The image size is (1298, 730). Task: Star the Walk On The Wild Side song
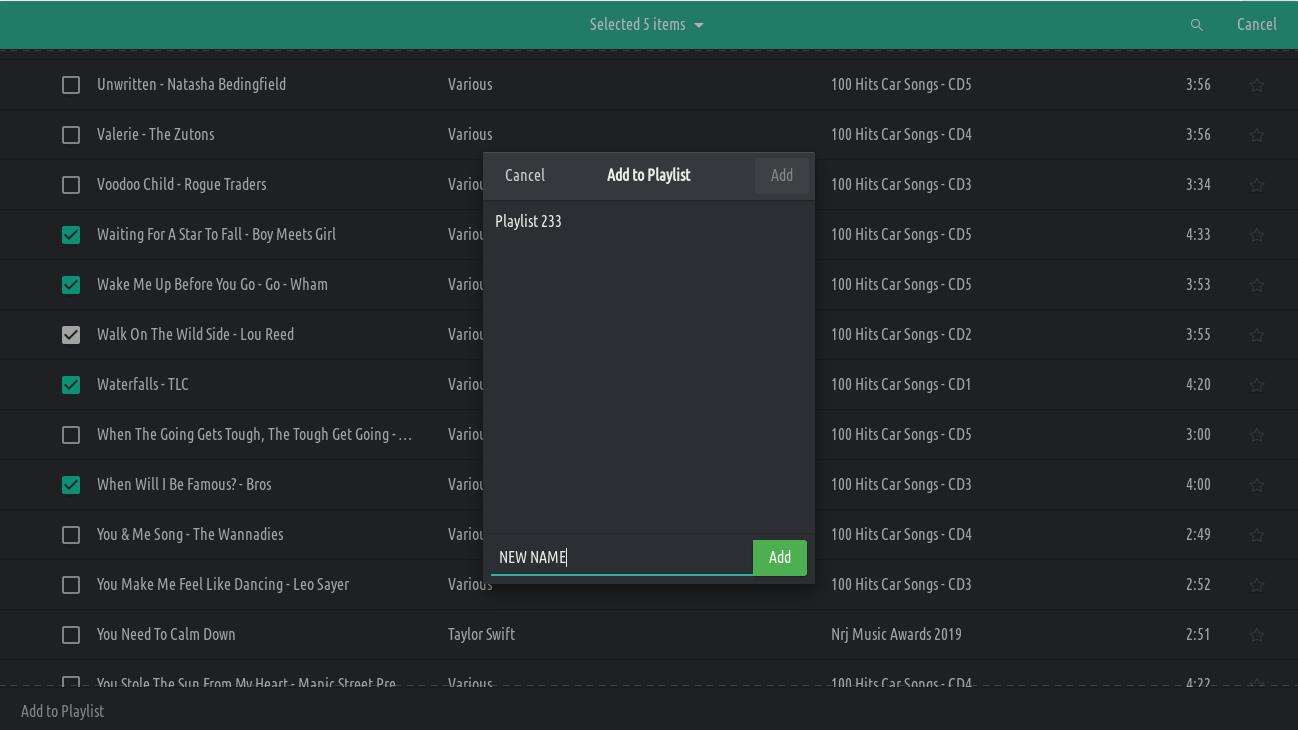click(1257, 335)
